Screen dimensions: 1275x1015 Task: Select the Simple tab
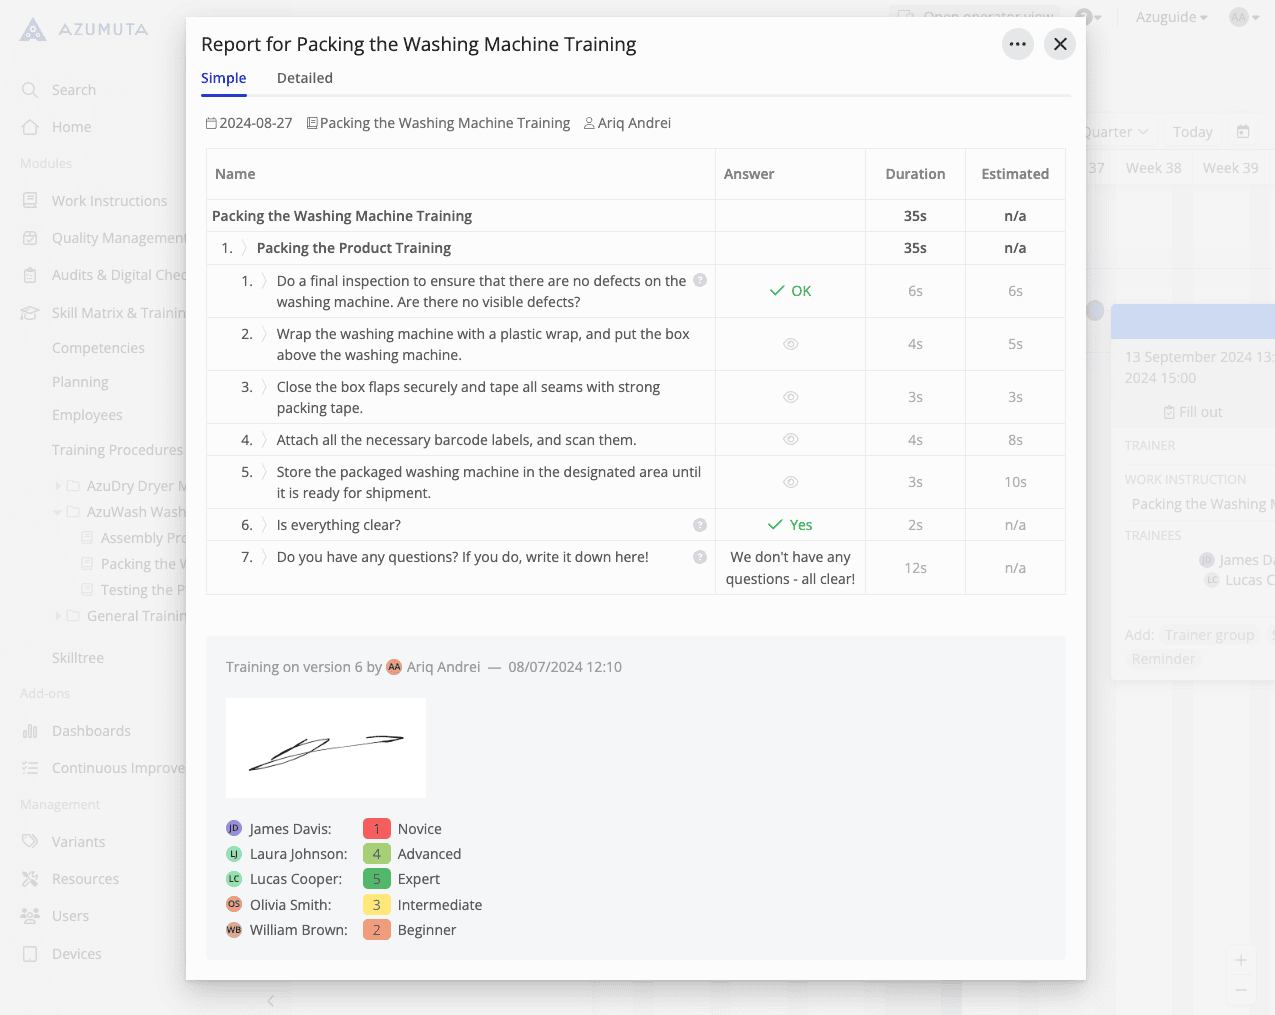click(223, 78)
